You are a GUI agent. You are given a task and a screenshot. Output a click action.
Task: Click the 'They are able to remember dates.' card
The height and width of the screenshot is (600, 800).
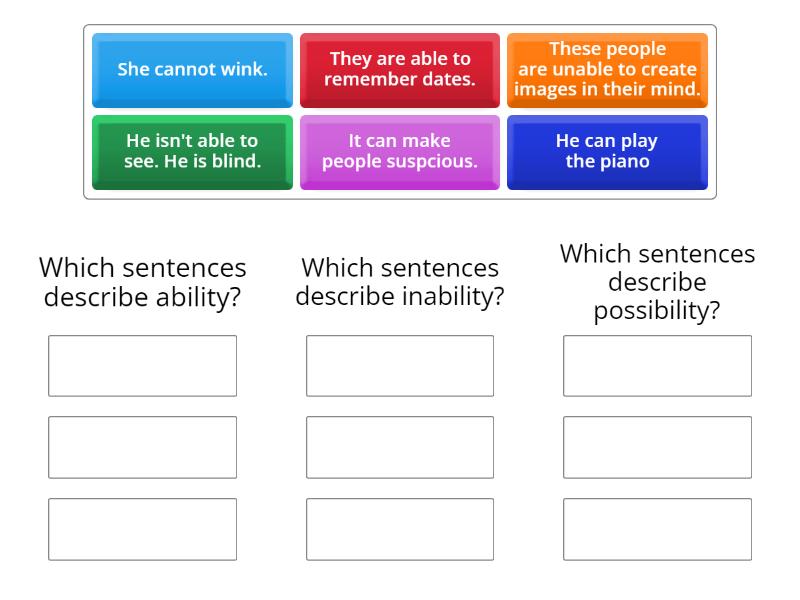tap(400, 69)
